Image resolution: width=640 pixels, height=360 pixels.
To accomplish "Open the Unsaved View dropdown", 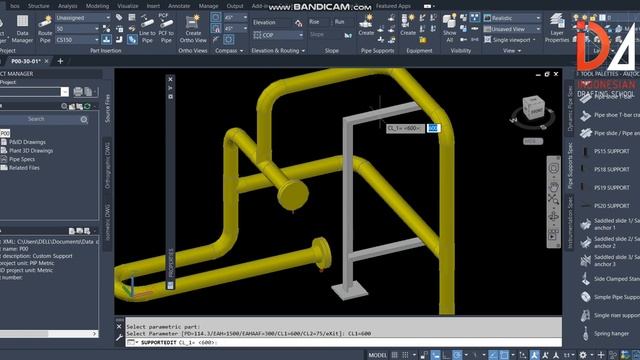I will pyautogui.click(x=512, y=29).
